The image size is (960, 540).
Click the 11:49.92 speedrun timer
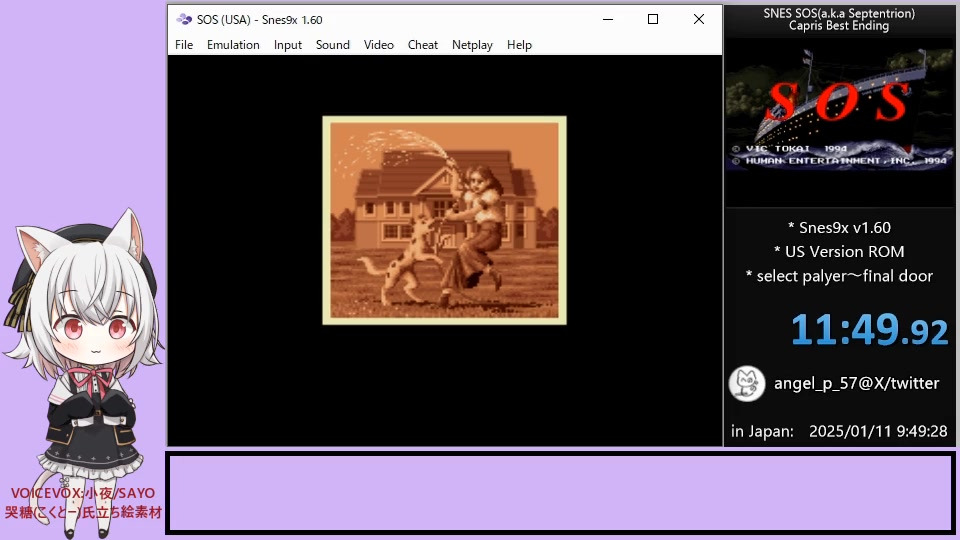869,331
